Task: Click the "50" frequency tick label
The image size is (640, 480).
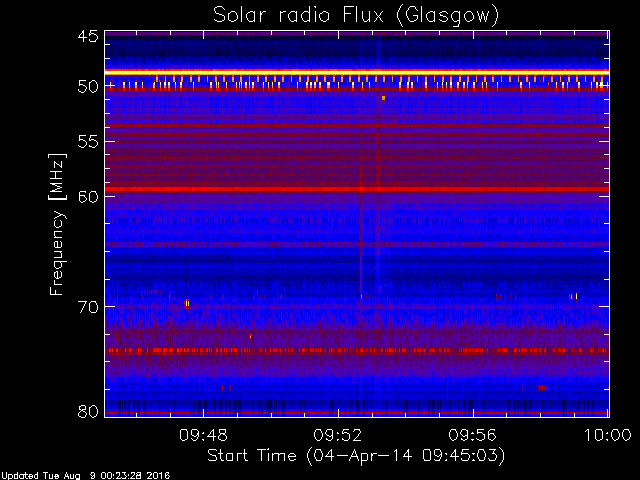Action: (x=88, y=87)
